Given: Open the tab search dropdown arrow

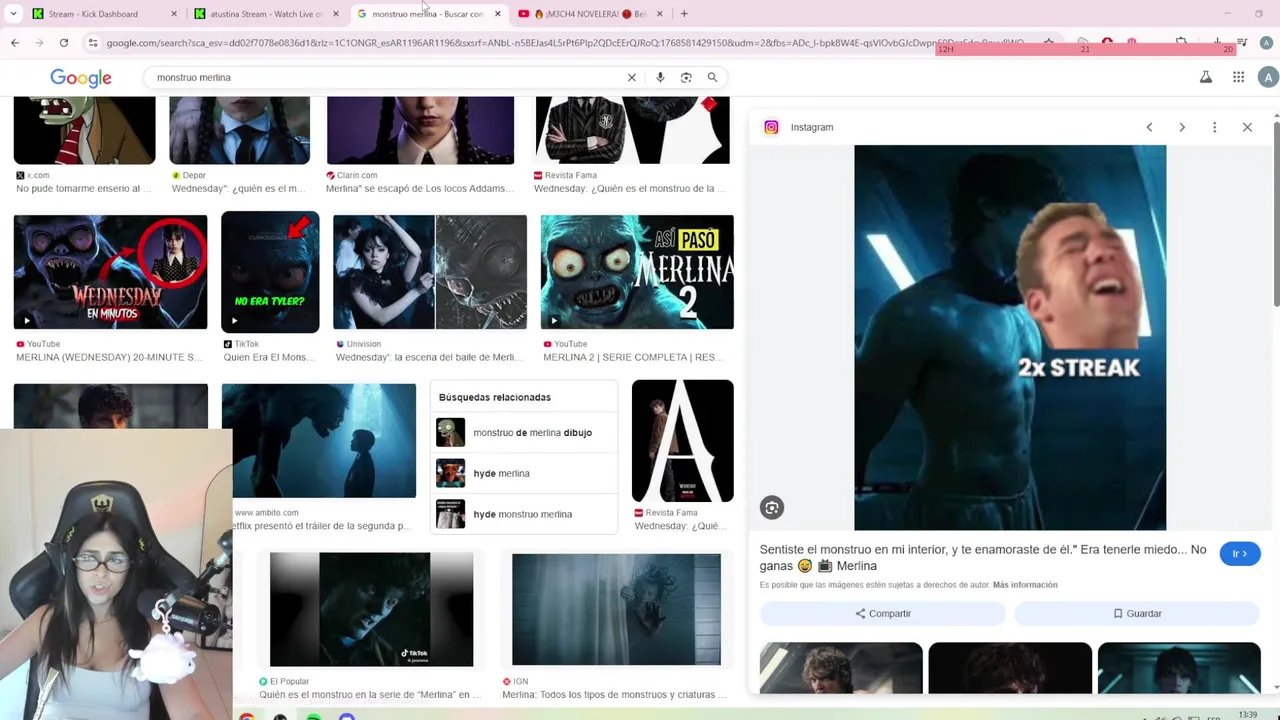Looking at the screenshot, I should pos(13,14).
